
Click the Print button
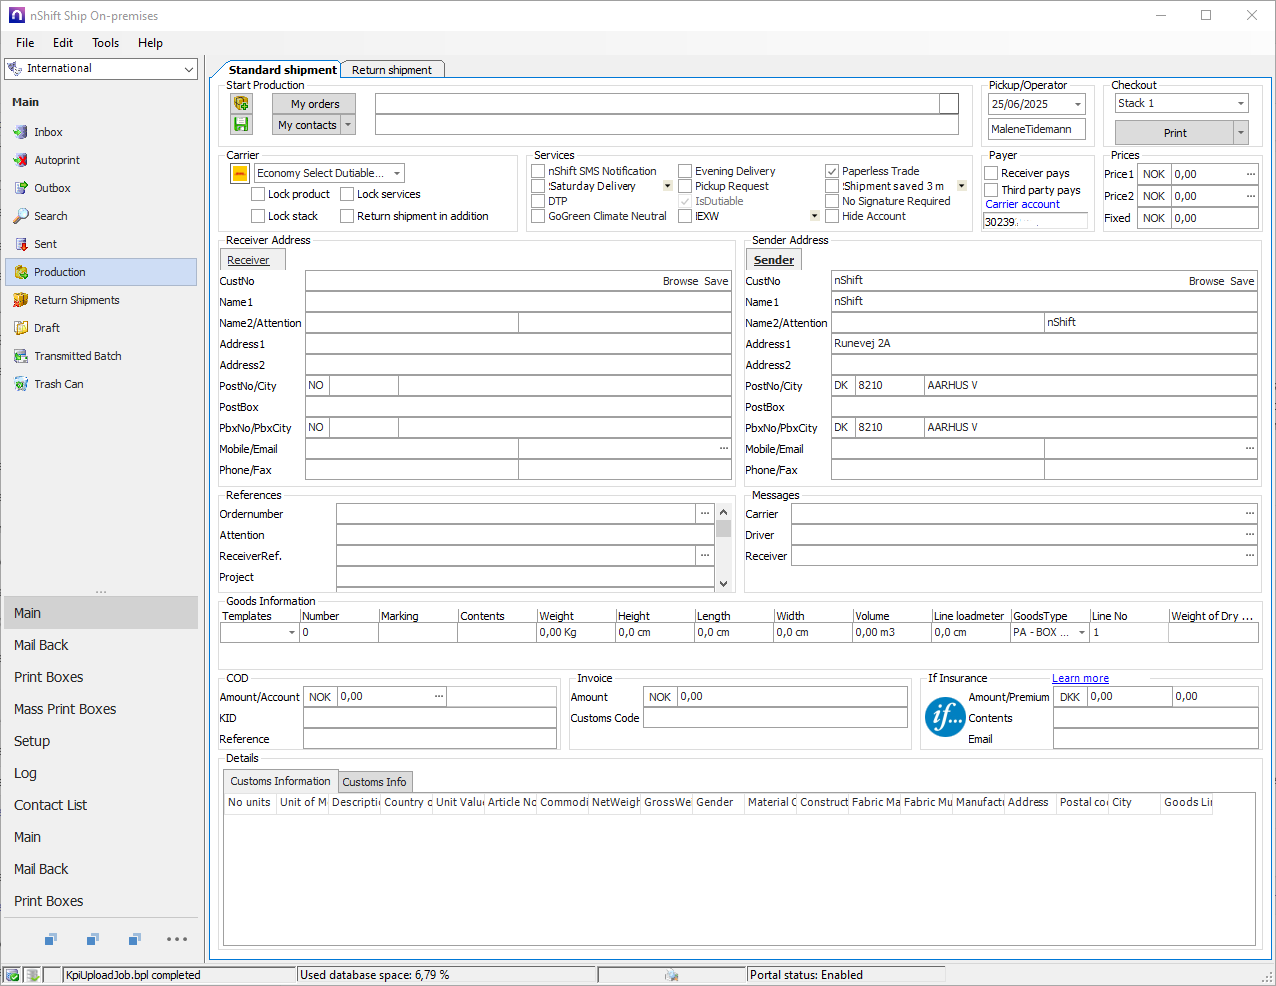point(1174,133)
